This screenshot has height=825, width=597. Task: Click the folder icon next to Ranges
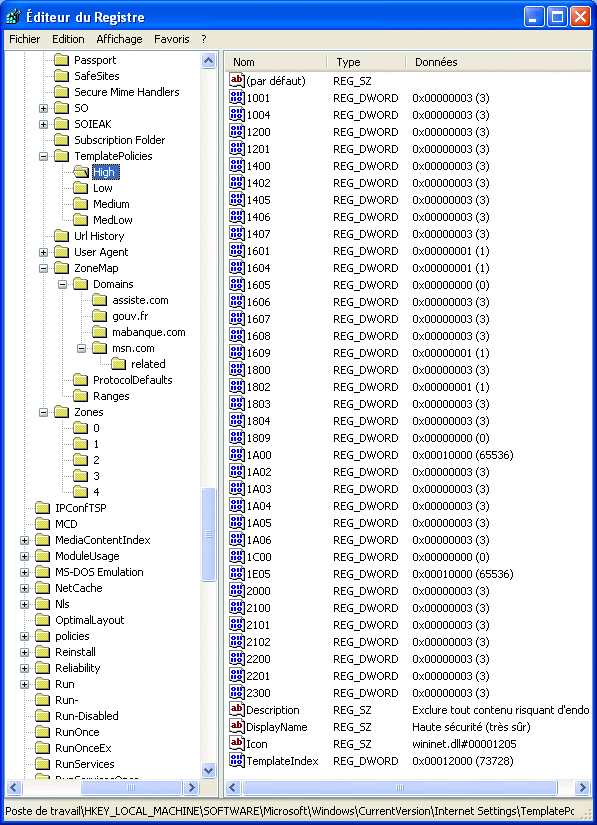pos(80,396)
